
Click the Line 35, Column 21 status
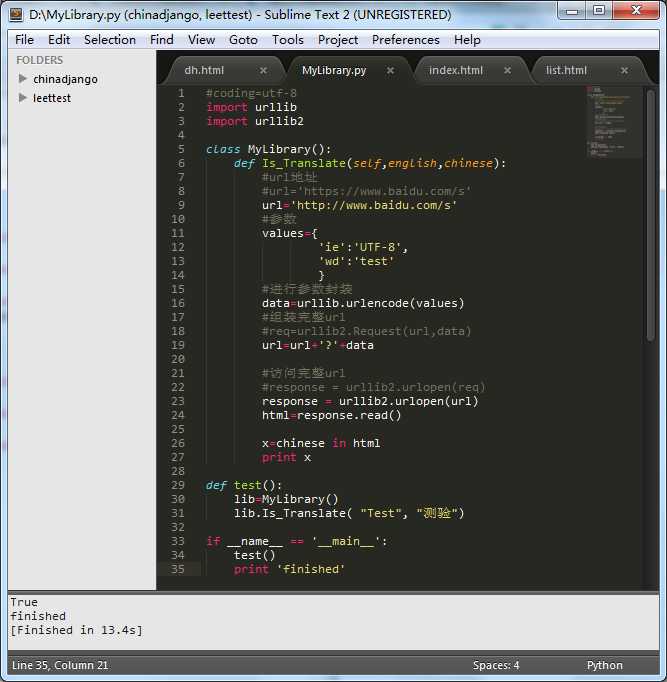pyautogui.click(x=60, y=665)
